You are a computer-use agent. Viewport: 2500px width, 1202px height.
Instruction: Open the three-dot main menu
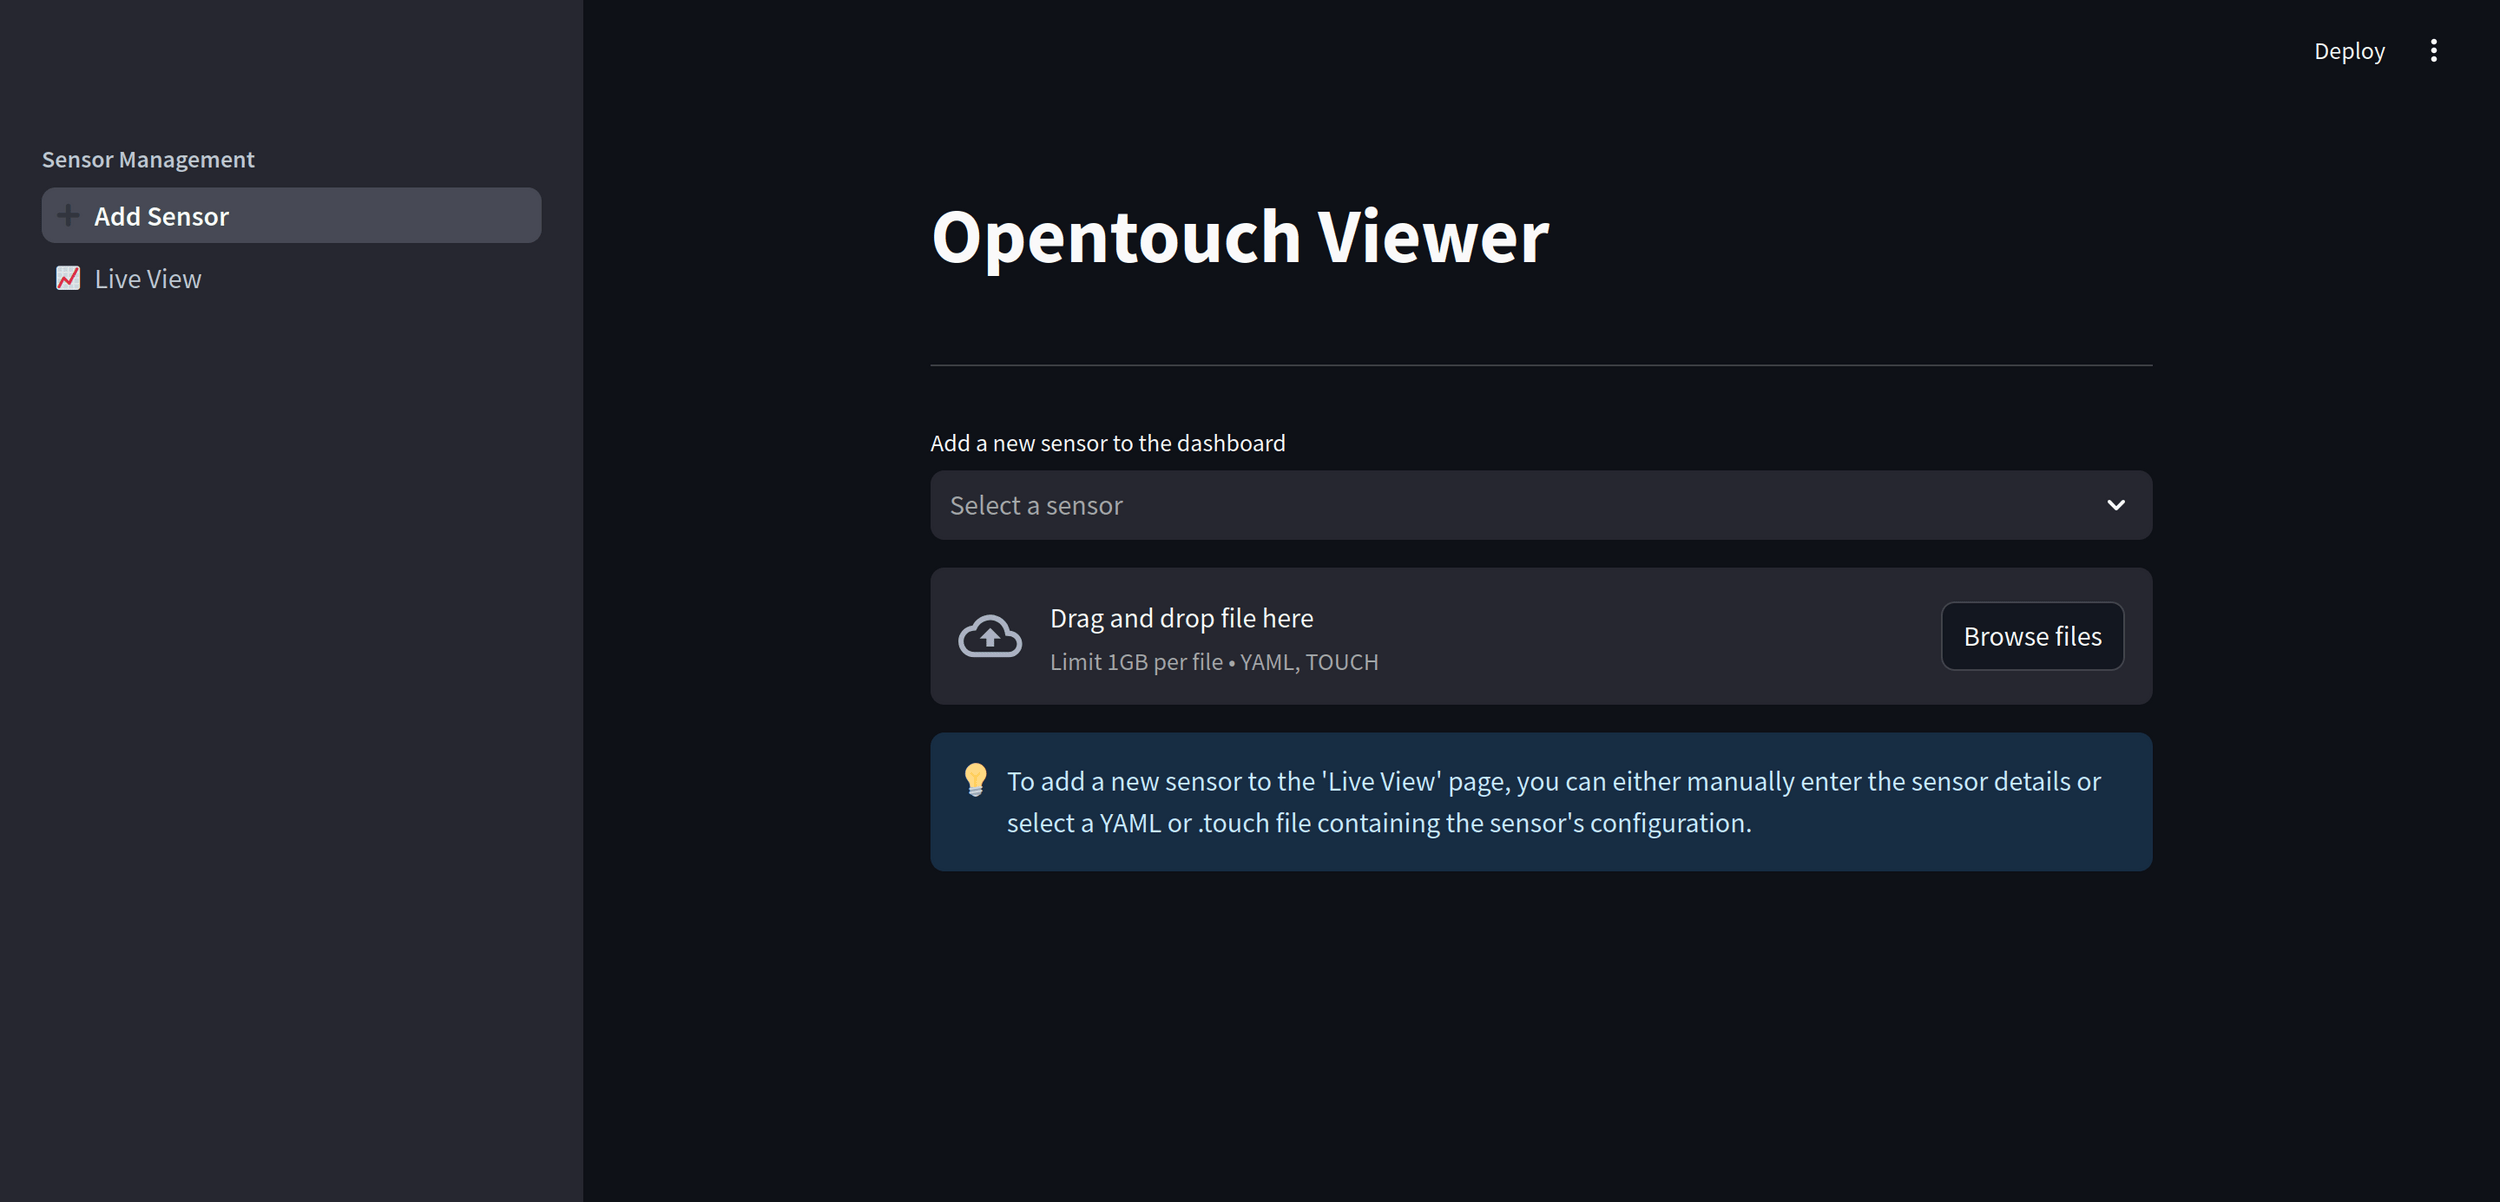click(2433, 51)
